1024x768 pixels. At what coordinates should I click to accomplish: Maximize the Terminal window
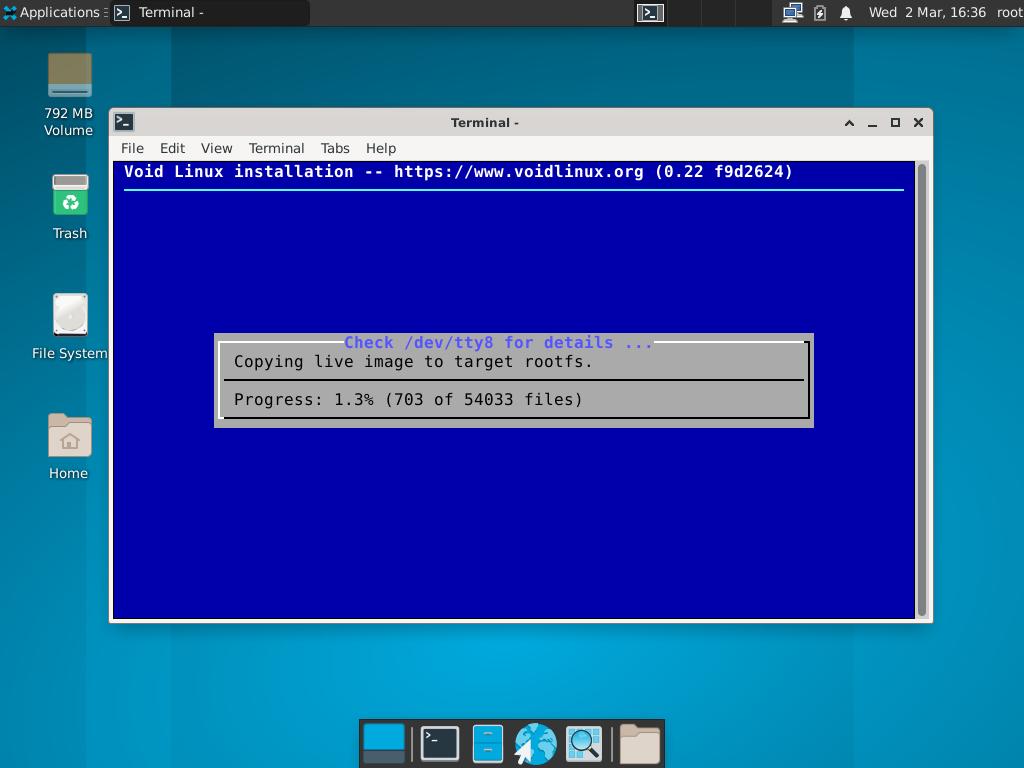point(895,123)
